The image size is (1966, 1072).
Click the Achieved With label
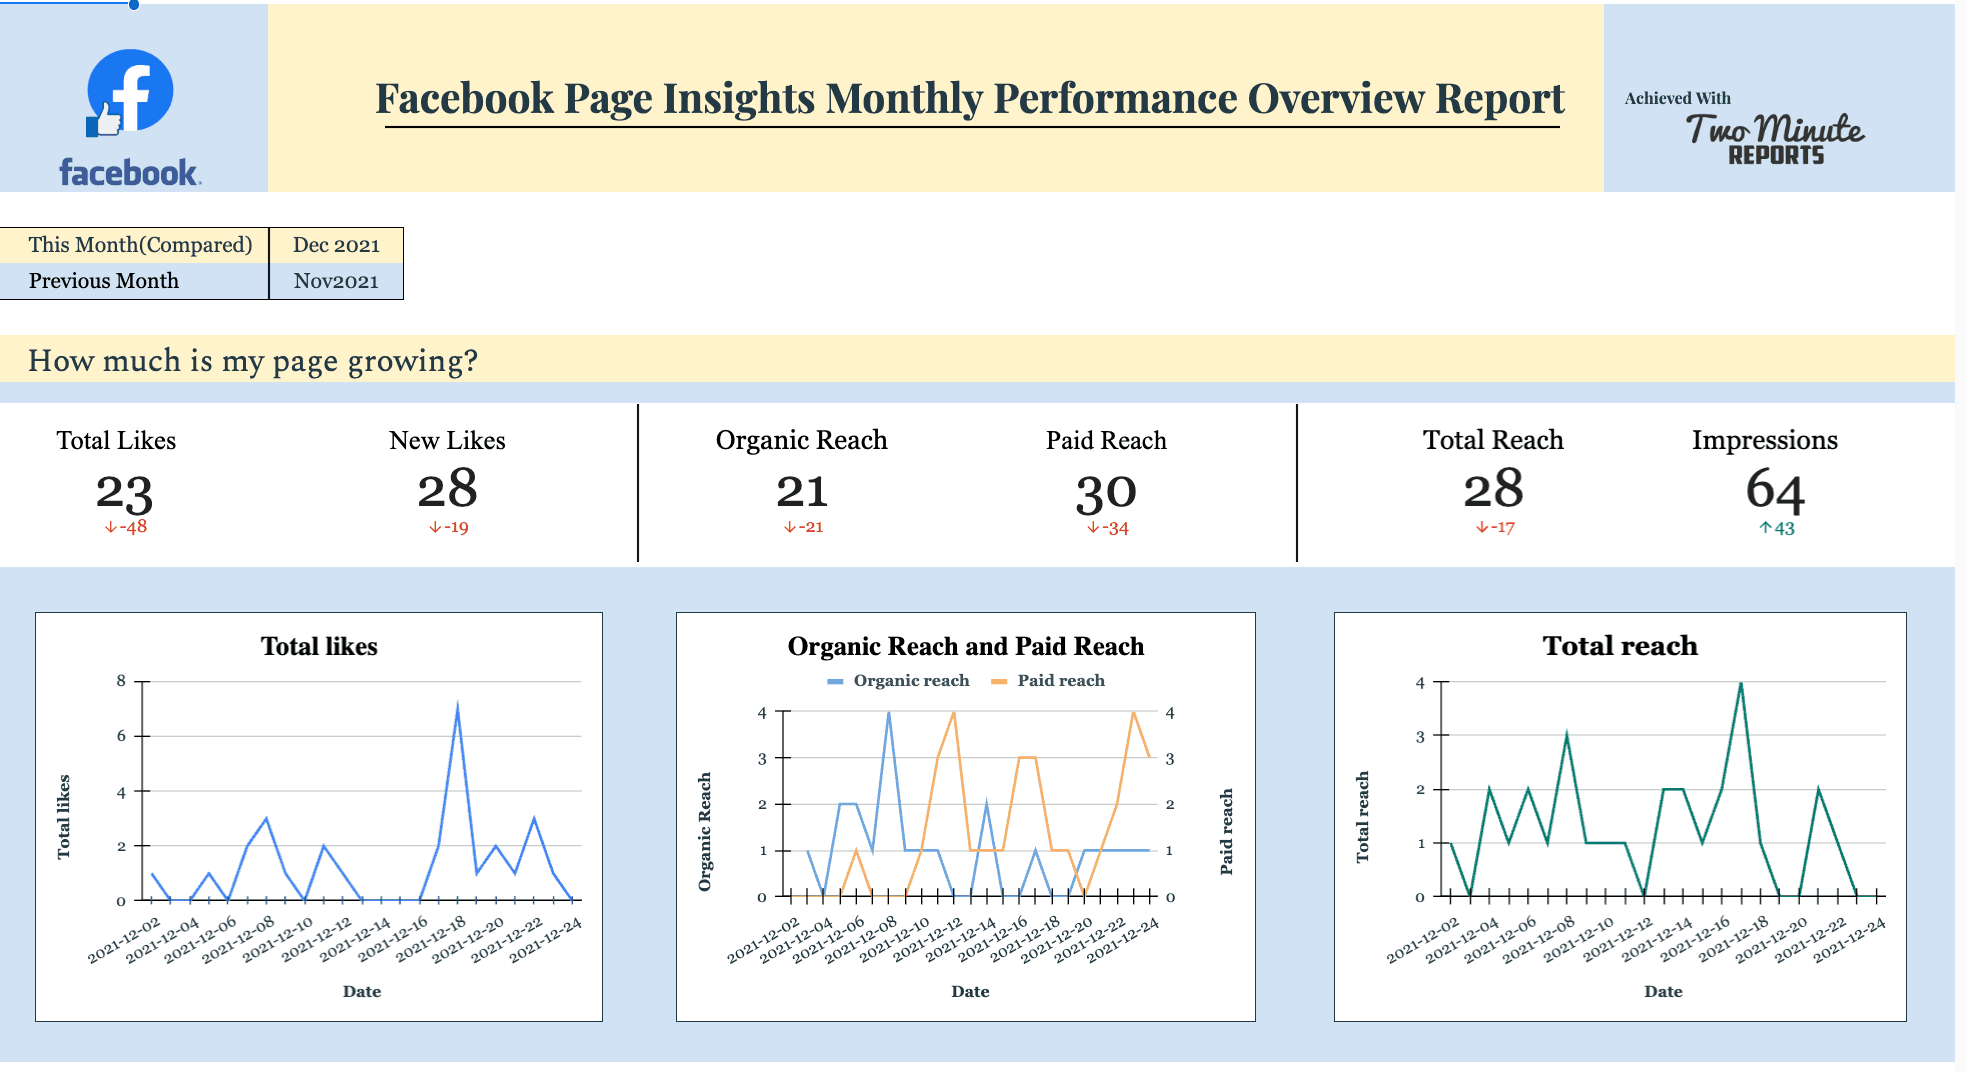pos(1677,98)
